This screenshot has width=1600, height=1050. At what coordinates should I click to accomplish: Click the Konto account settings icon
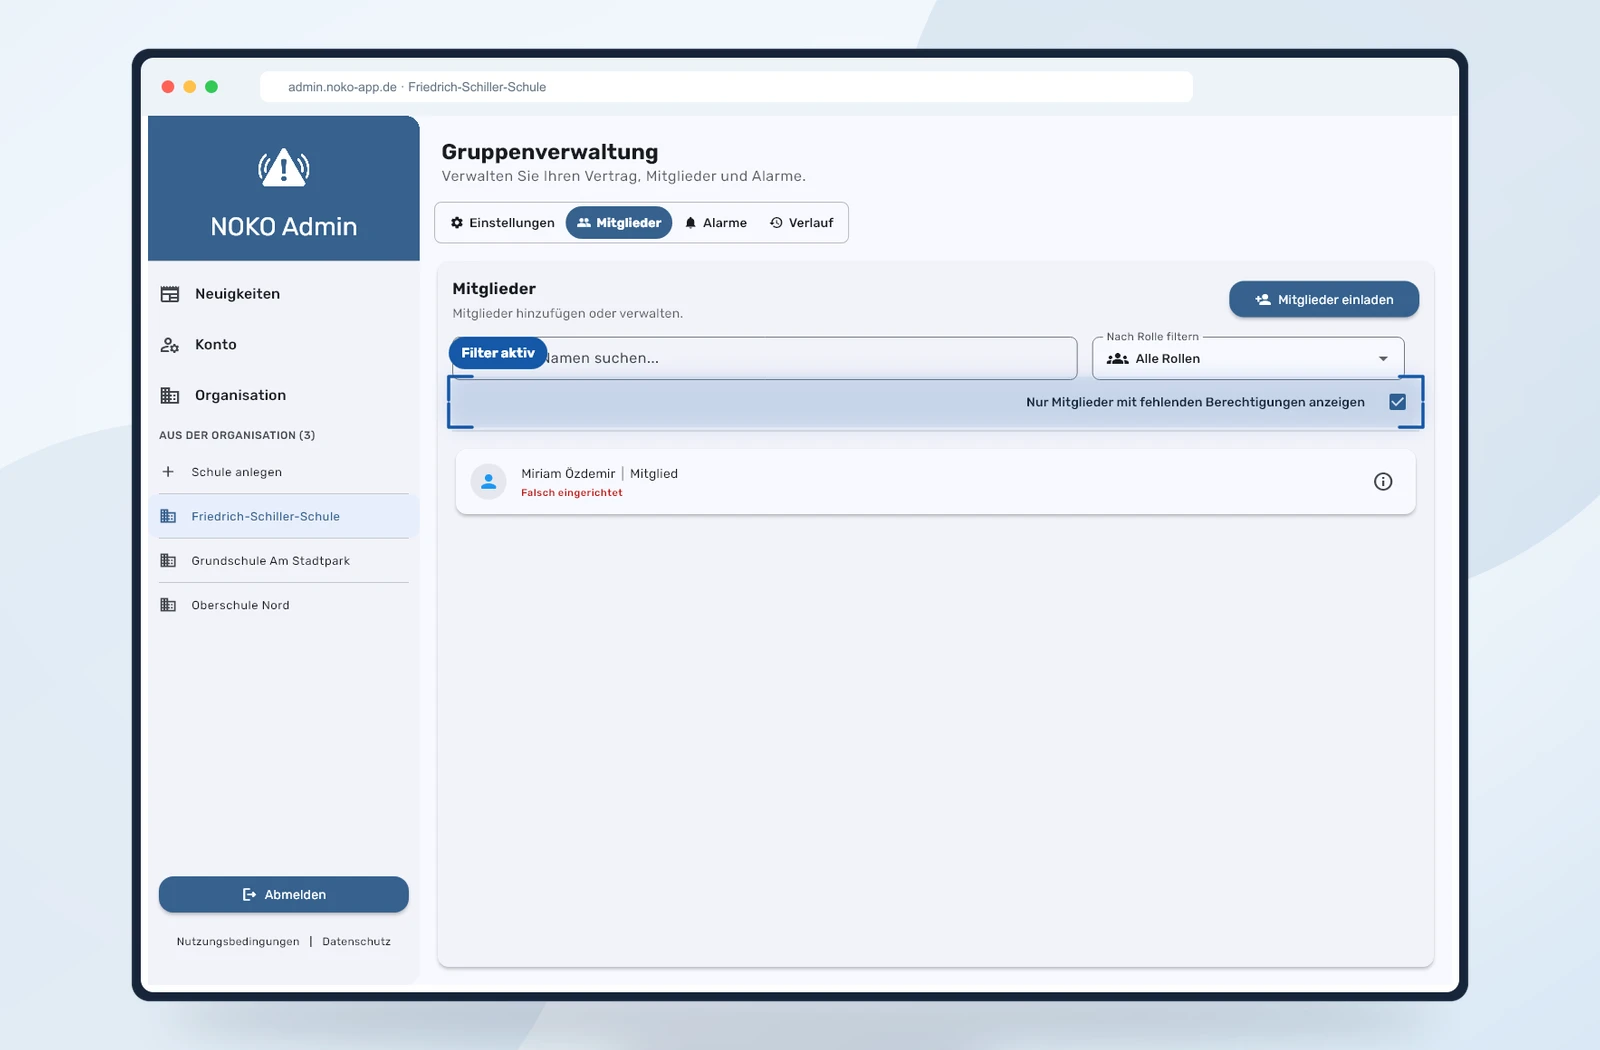coord(170,345)
